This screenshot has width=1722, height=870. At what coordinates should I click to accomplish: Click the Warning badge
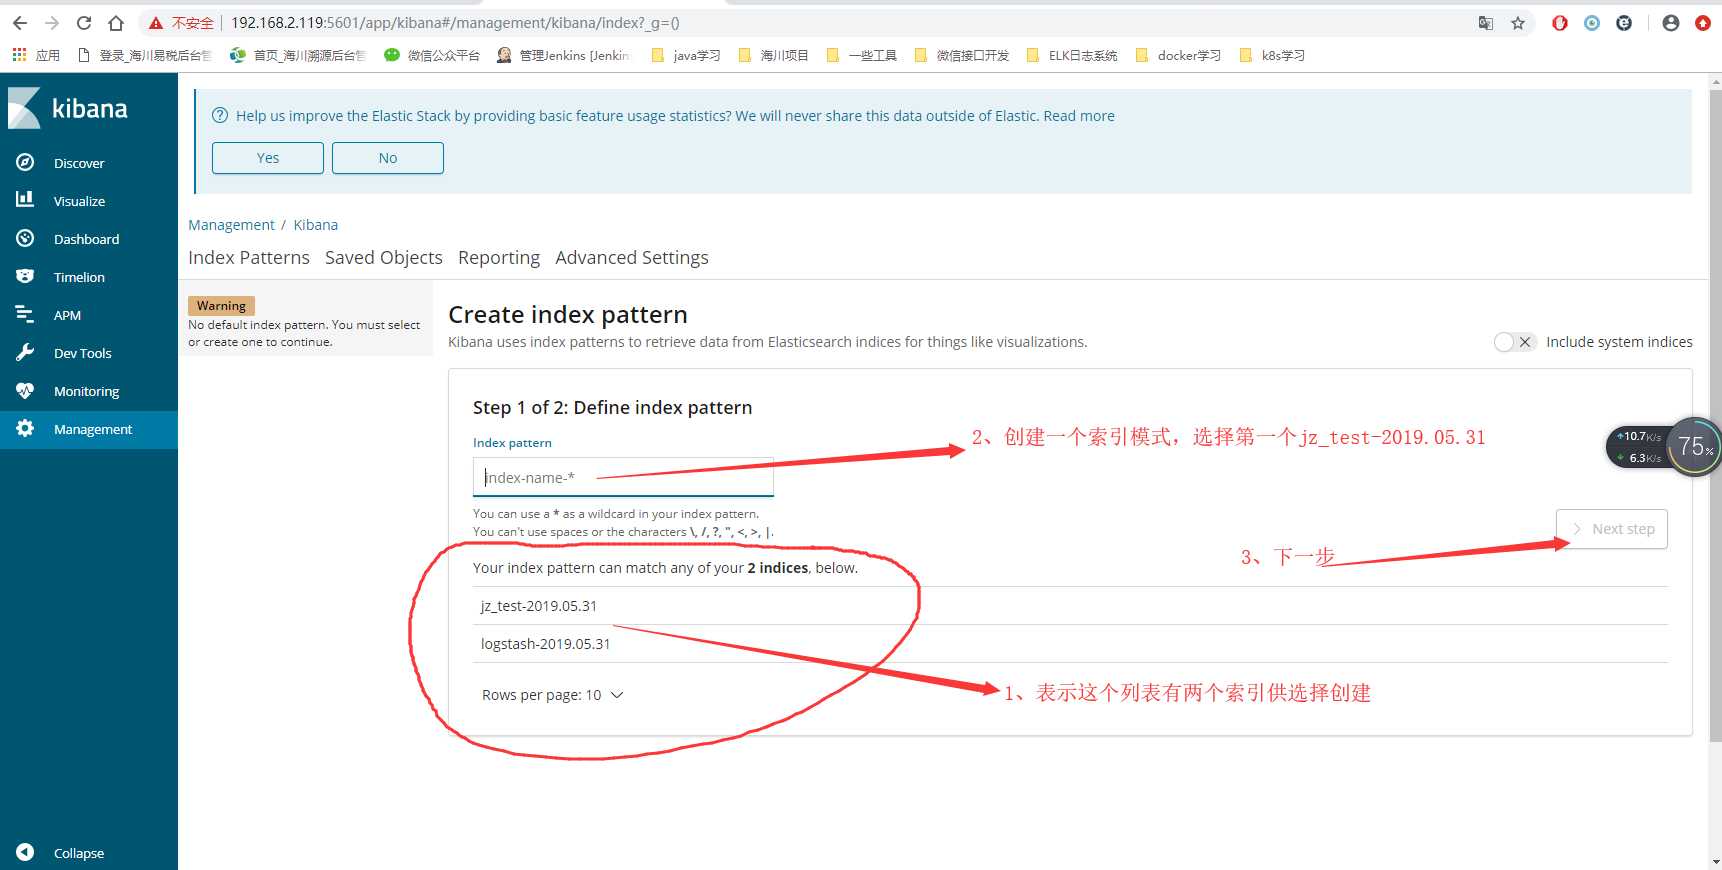pyautogui.click(x=221, y=306)
